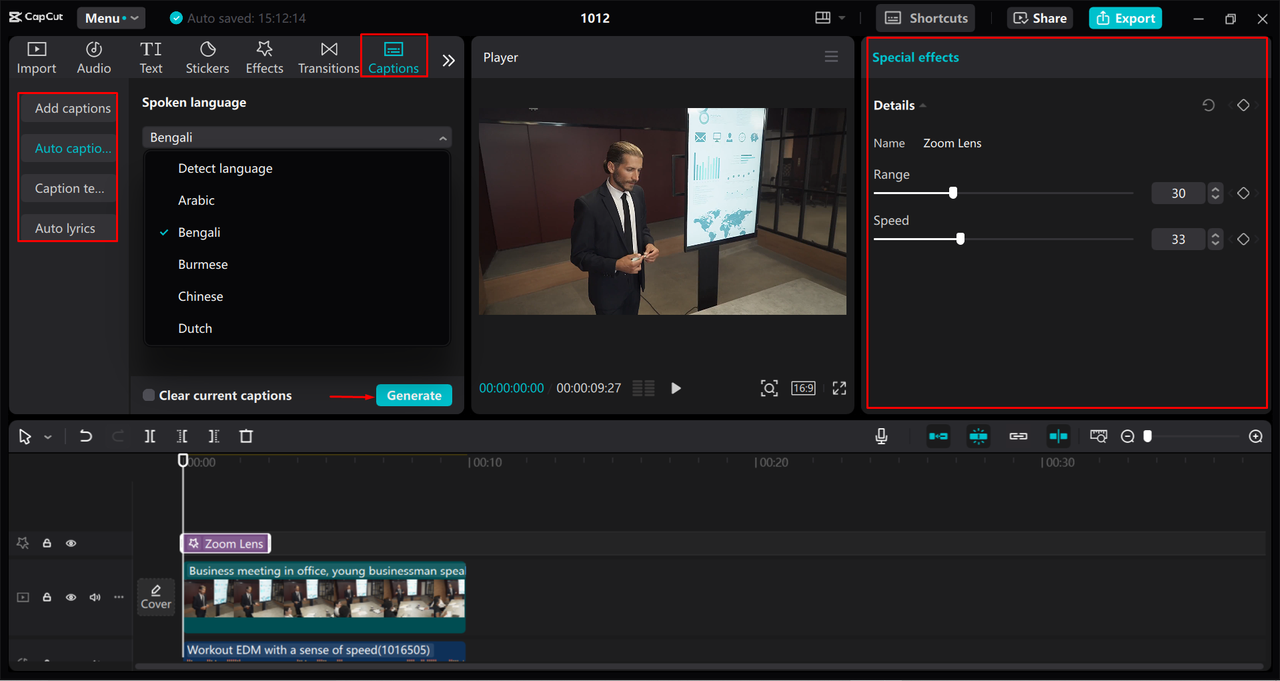Play the video in the Player
This screenshot has width=1280, height=681.
(676, 388)
